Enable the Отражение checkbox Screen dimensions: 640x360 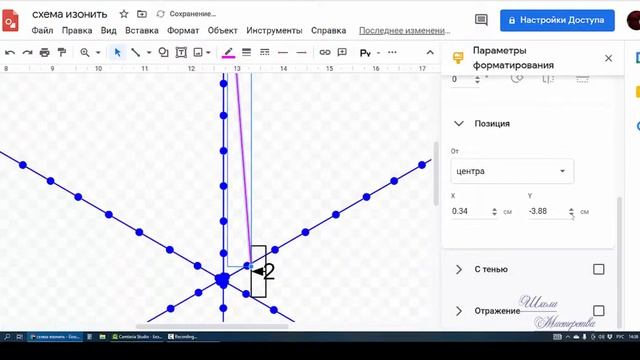coord(598,311)
